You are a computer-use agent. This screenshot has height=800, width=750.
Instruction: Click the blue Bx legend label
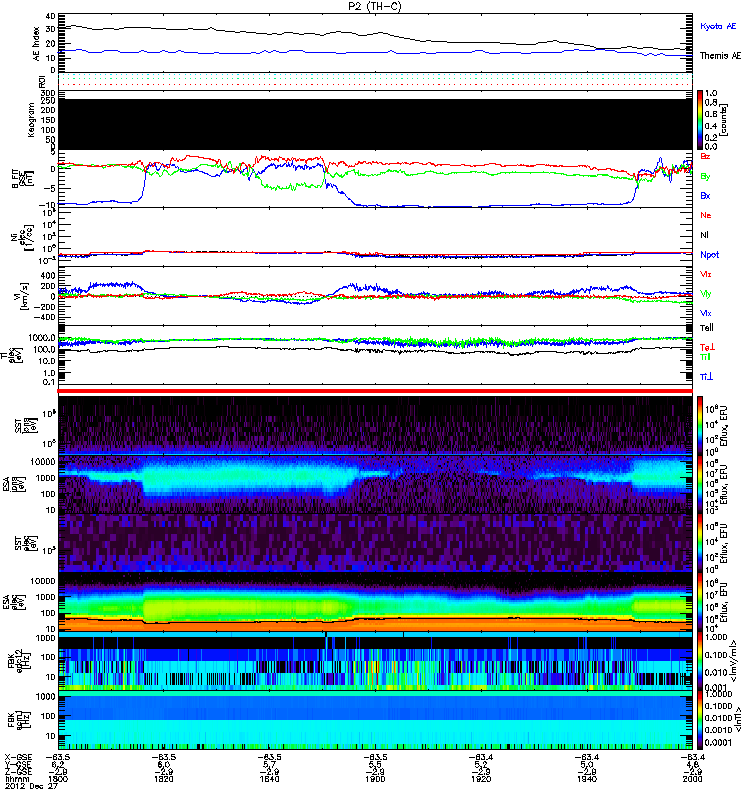tap(705, 195)
